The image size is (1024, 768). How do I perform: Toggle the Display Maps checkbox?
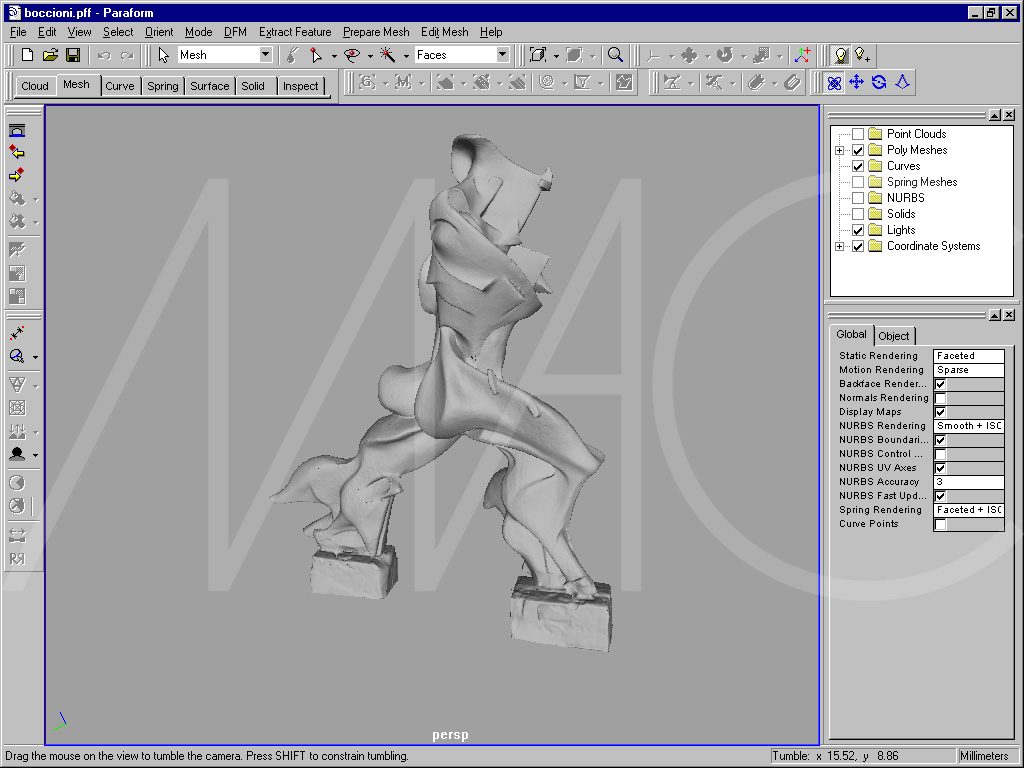coord(940,412)
